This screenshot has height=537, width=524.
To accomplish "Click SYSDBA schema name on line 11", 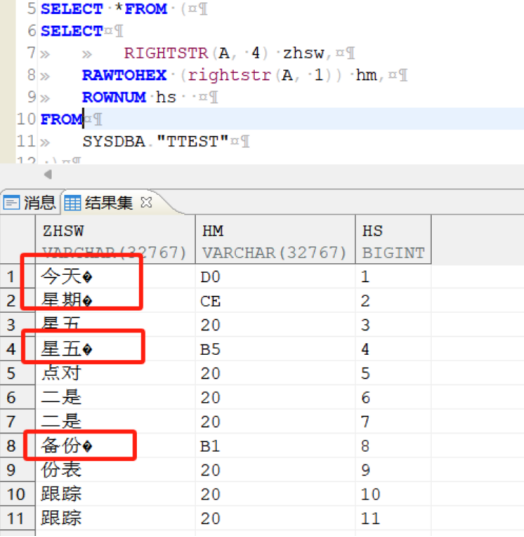I will pyautogui.click(x=114, y=141).
